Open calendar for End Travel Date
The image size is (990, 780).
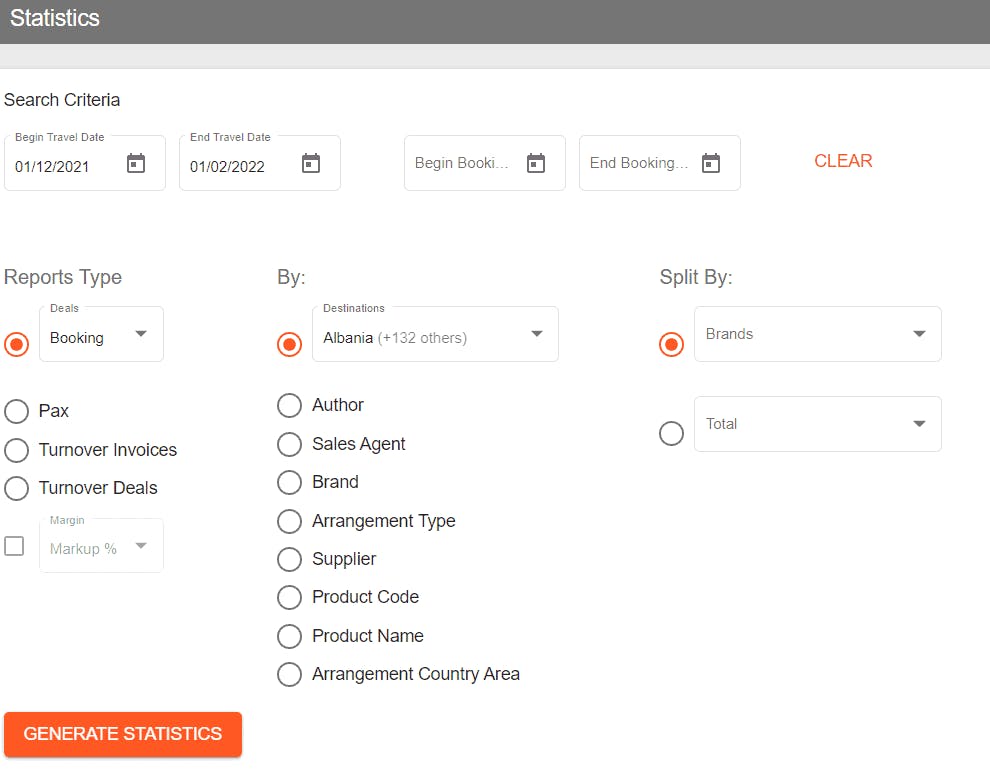311,164
